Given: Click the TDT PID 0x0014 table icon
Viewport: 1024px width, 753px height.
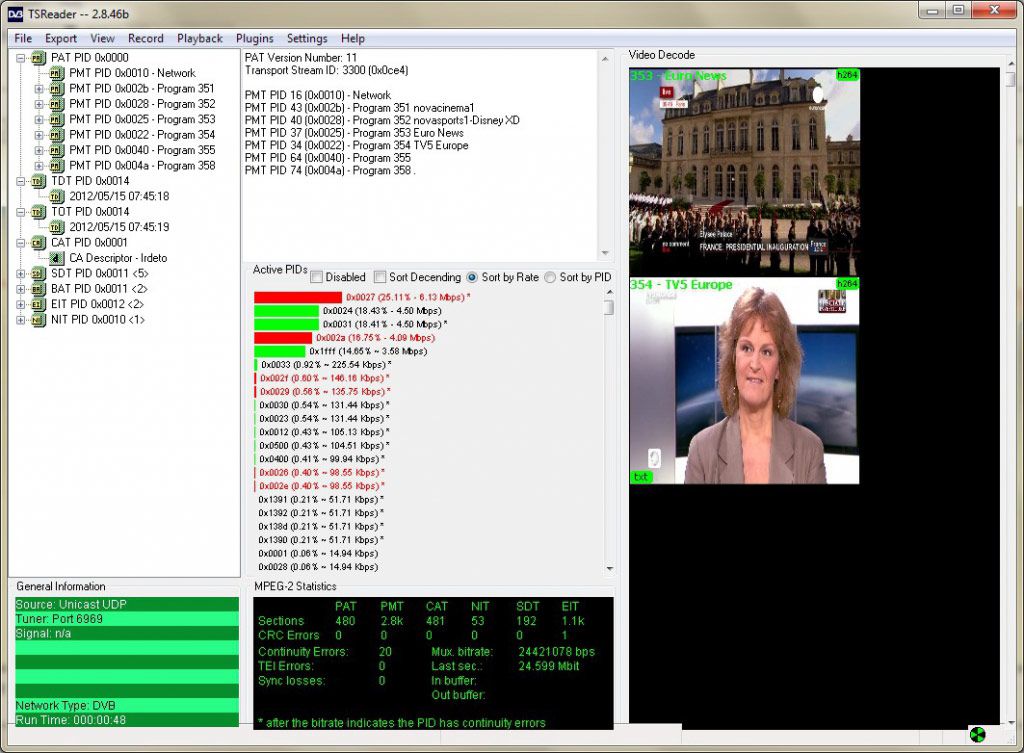Looking at the screenshot, I should coord(39,182).
